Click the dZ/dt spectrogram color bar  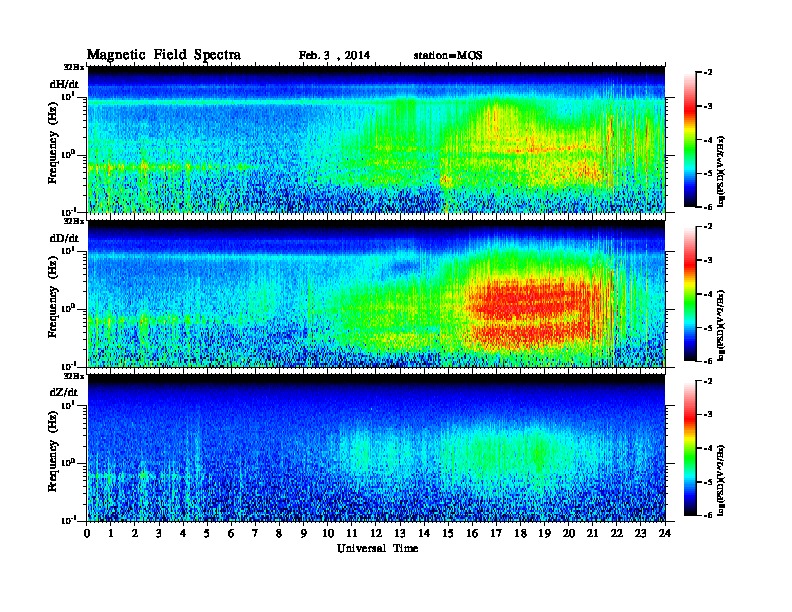pos(690,448)
